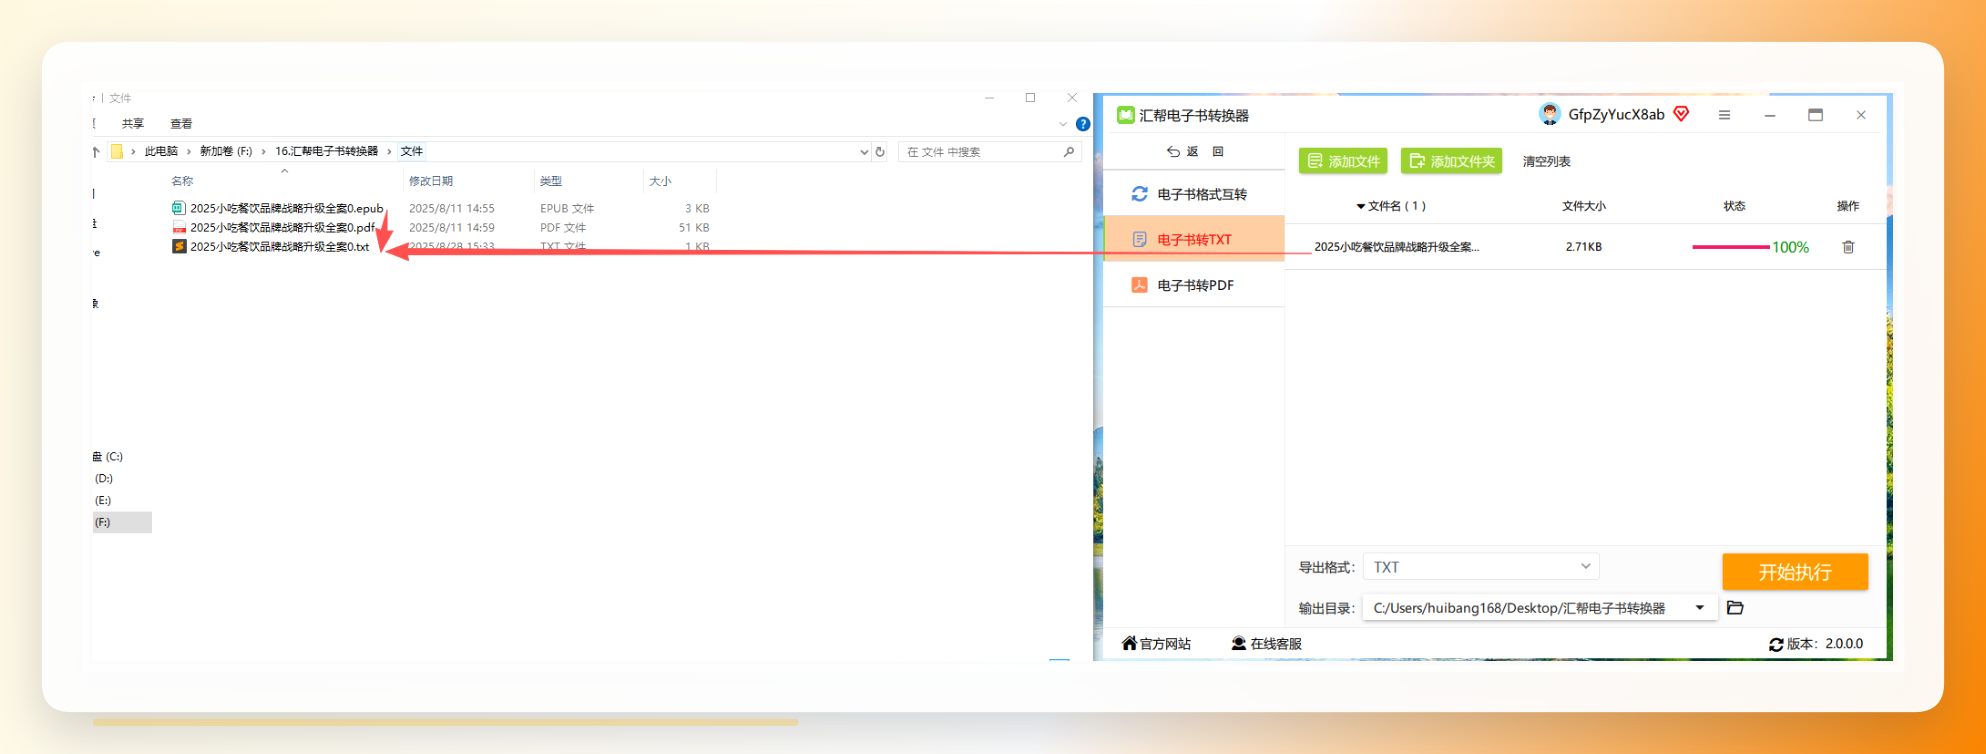Open the 查看 ribbon tab in Explorer
Image resolution: width=1986 pixels, height=754 pixels.
pos(181,124)
